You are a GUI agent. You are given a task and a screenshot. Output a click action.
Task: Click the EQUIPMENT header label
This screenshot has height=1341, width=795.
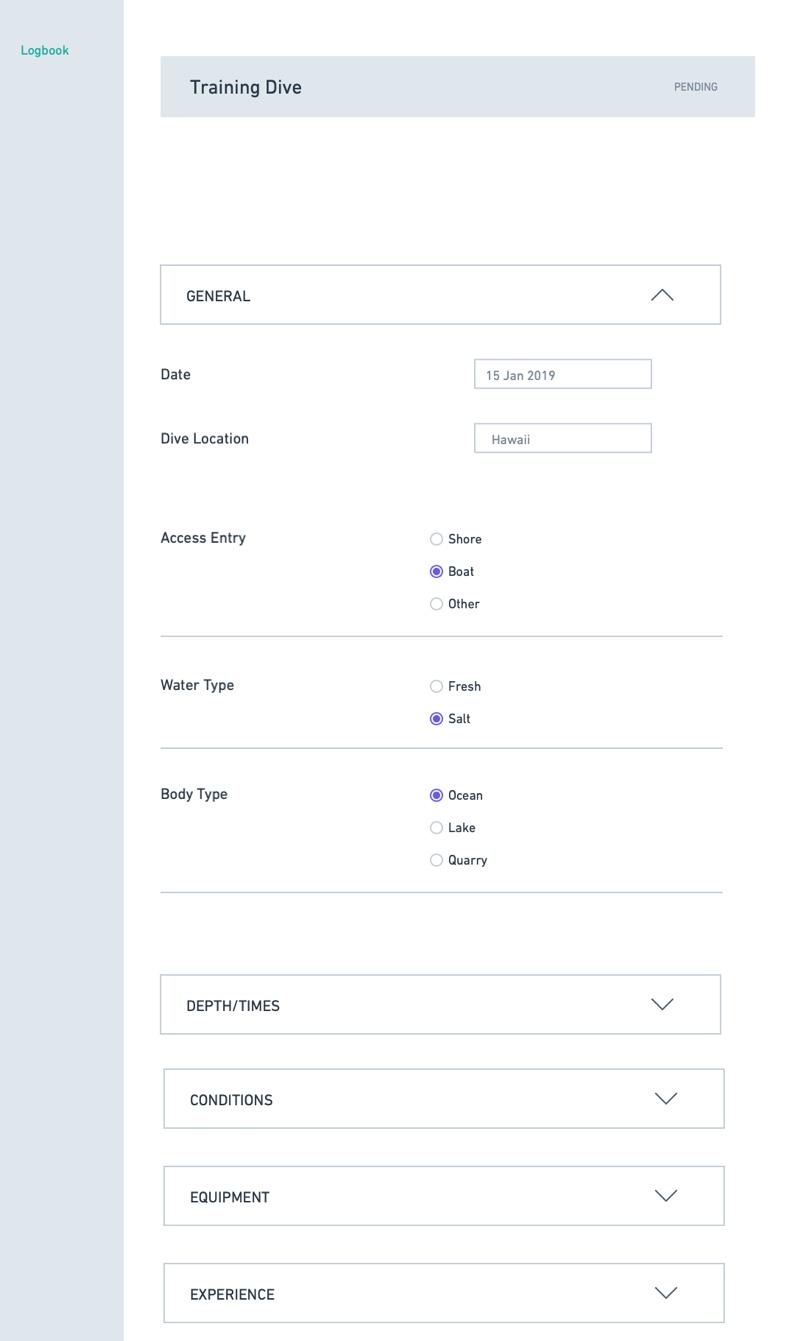pos(230,1197)
